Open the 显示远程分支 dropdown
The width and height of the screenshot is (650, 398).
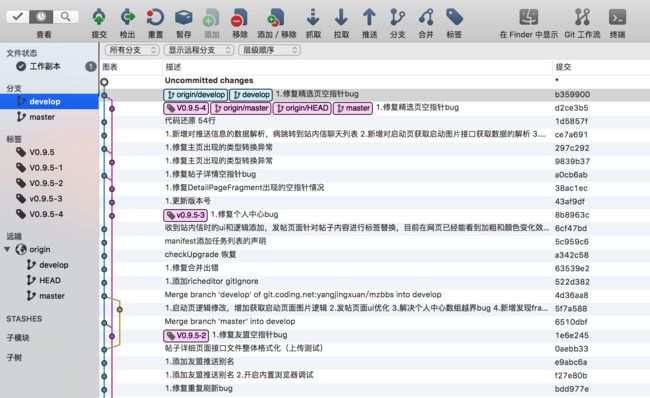[199, 50]
